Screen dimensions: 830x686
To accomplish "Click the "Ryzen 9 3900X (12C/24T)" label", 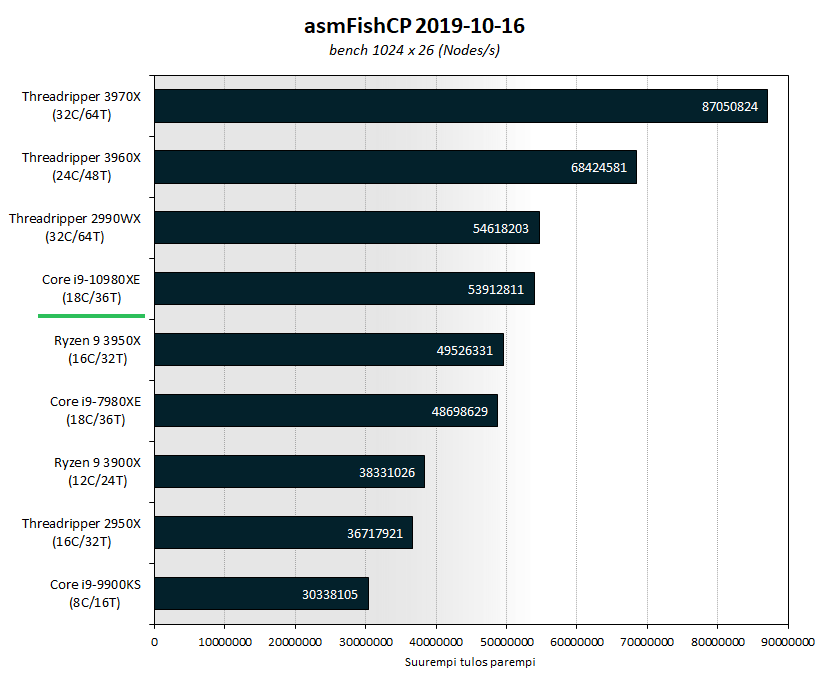I will click(97, 471).
